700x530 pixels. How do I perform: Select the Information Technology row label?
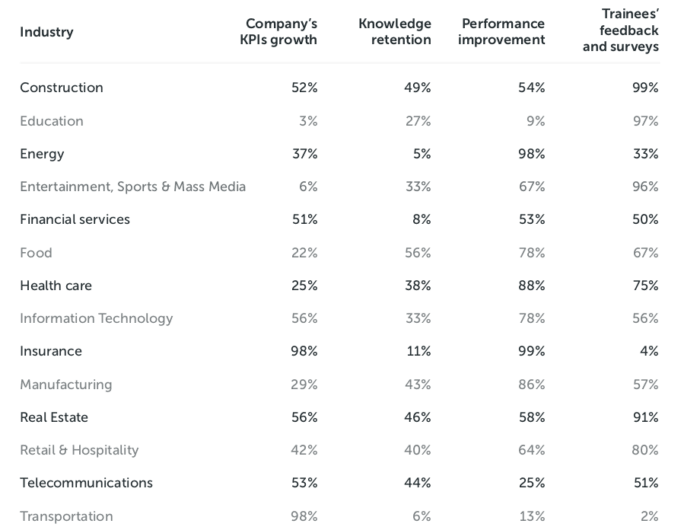click(96, 319)
